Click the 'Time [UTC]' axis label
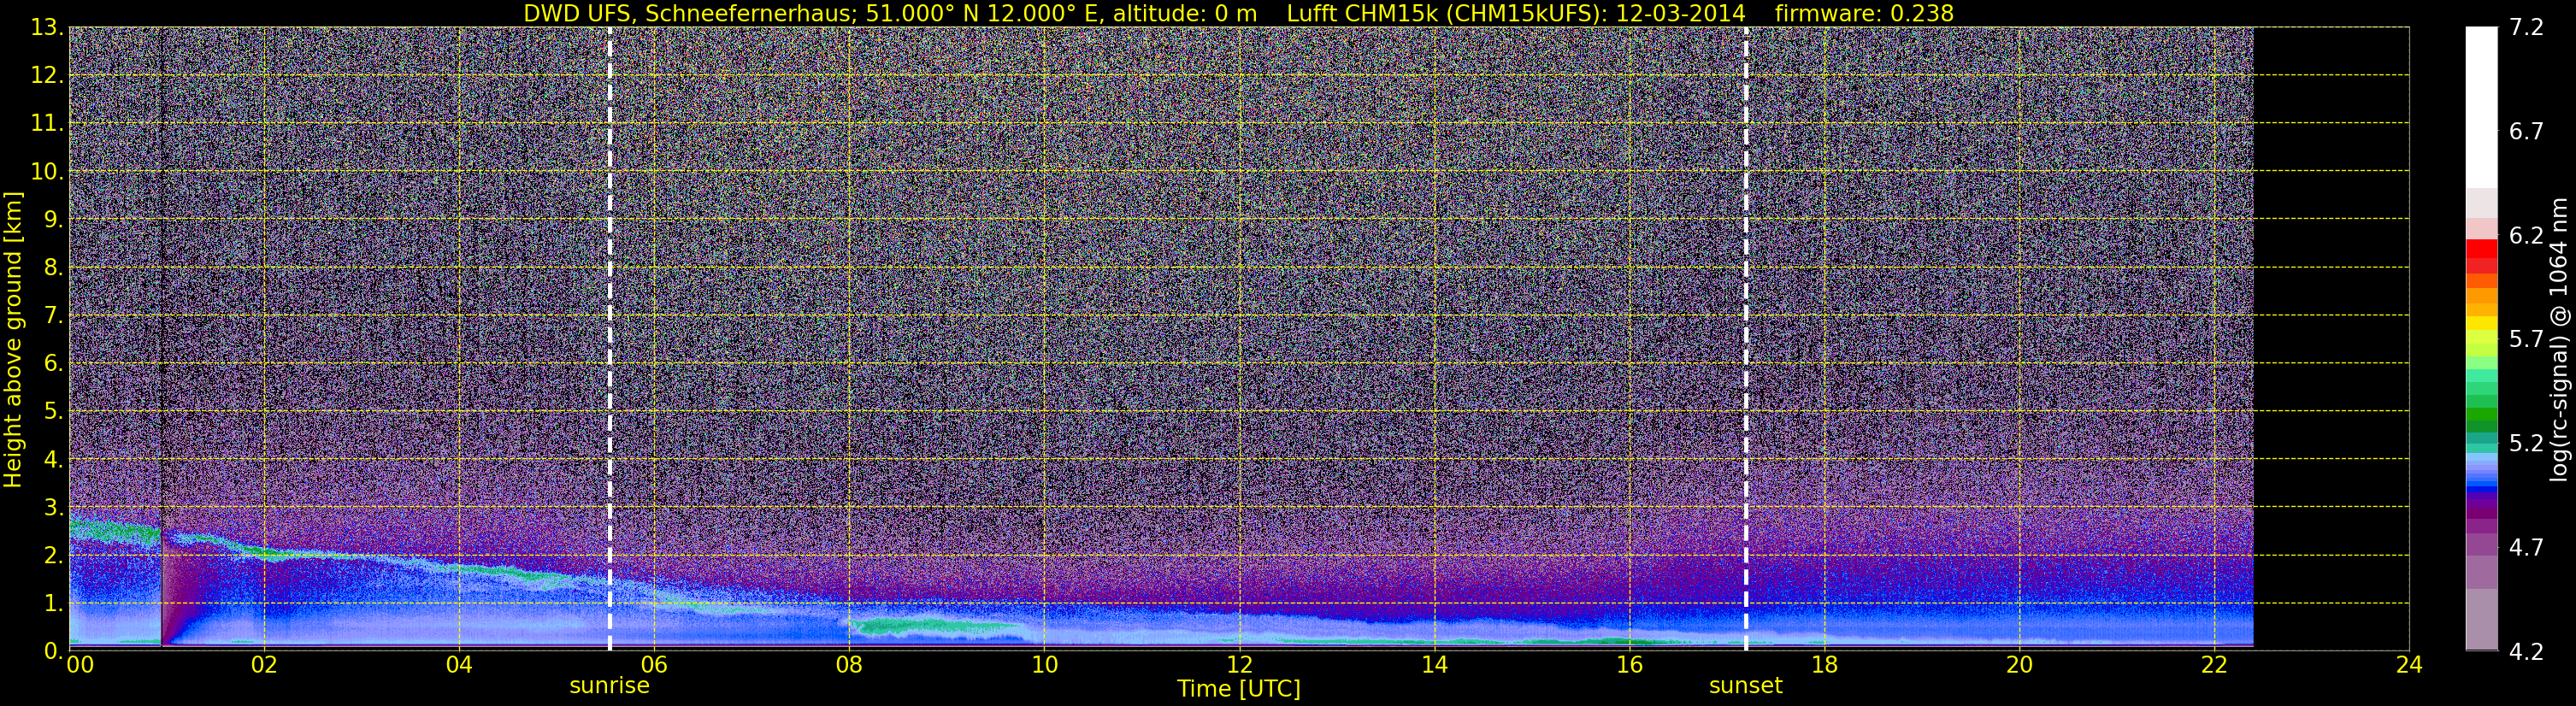 1238,689
